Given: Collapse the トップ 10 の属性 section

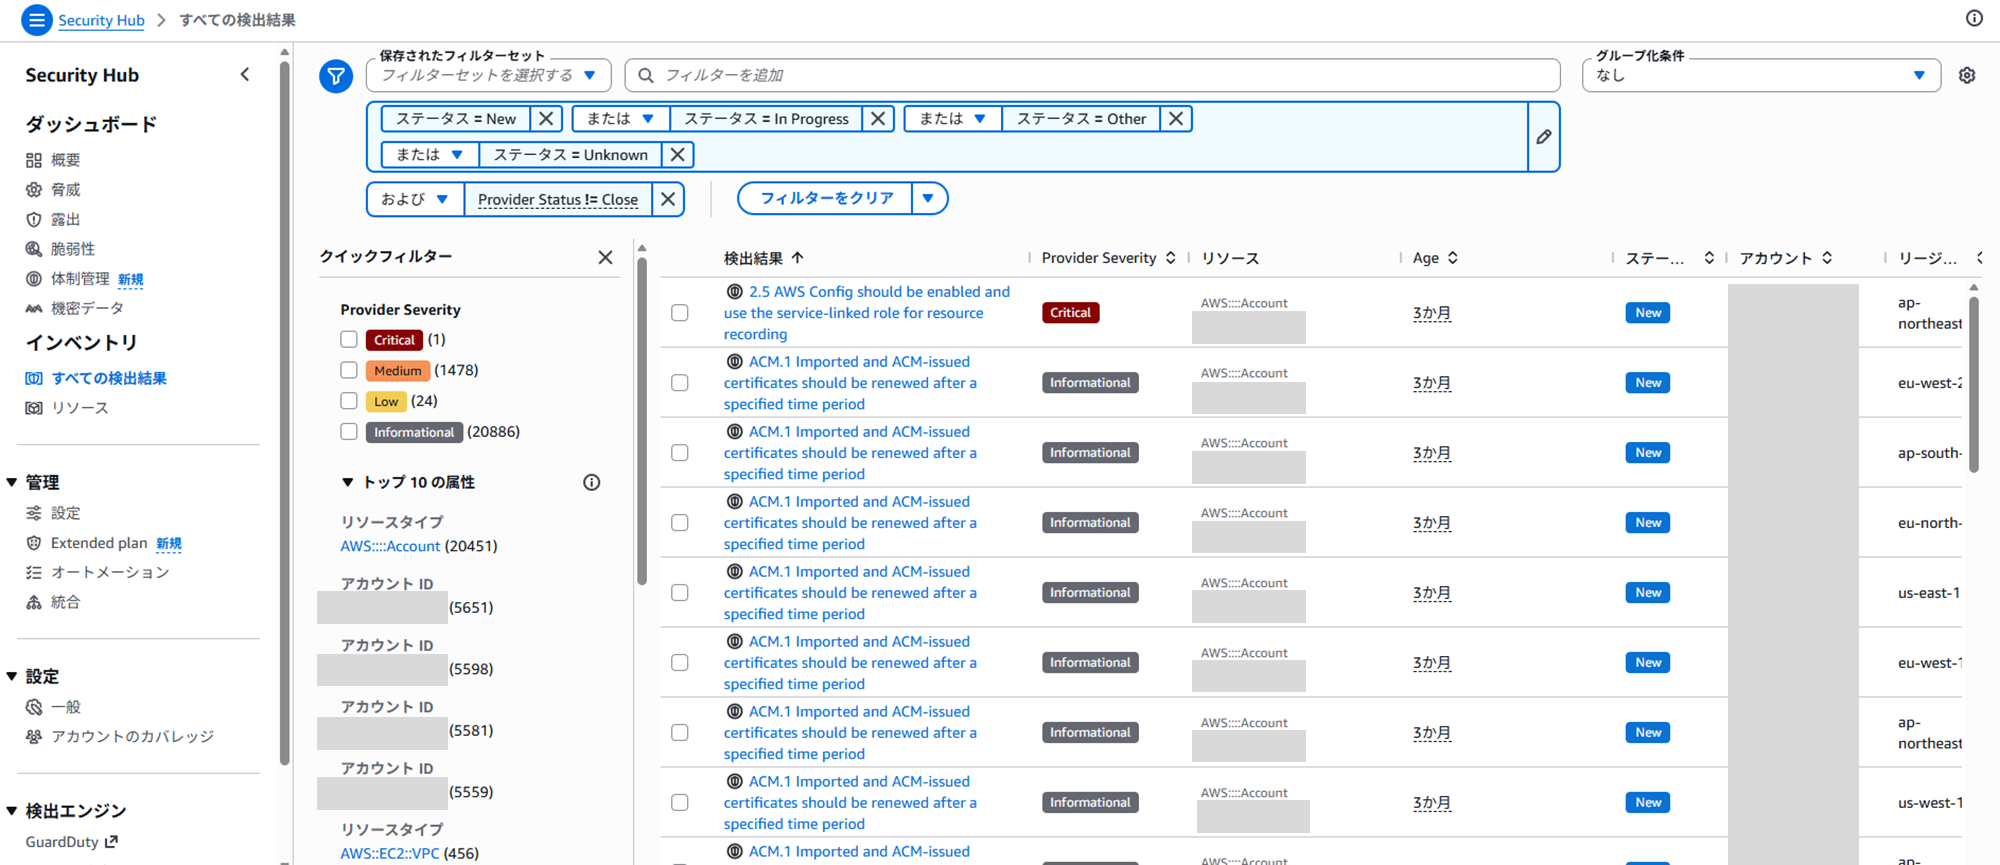Looking at the screenshot, I should click(x=348, y=483).
